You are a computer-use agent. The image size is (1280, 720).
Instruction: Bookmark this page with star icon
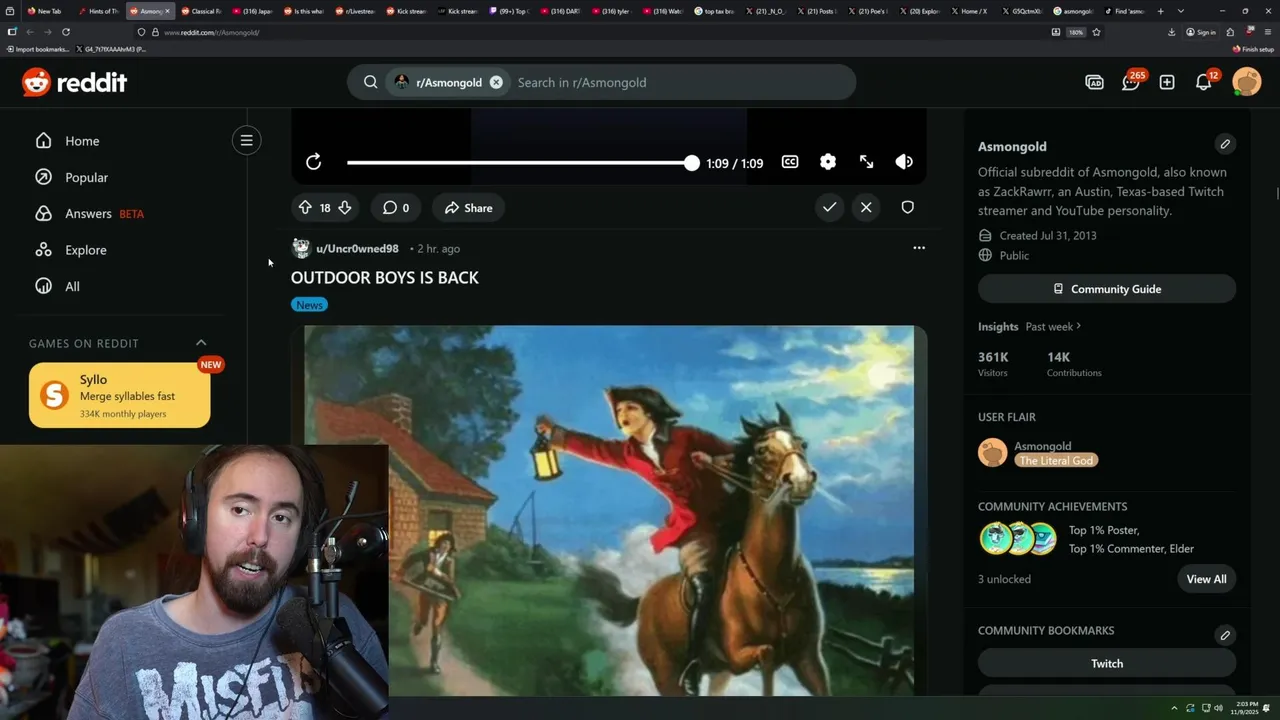[x=1096, y=32]
